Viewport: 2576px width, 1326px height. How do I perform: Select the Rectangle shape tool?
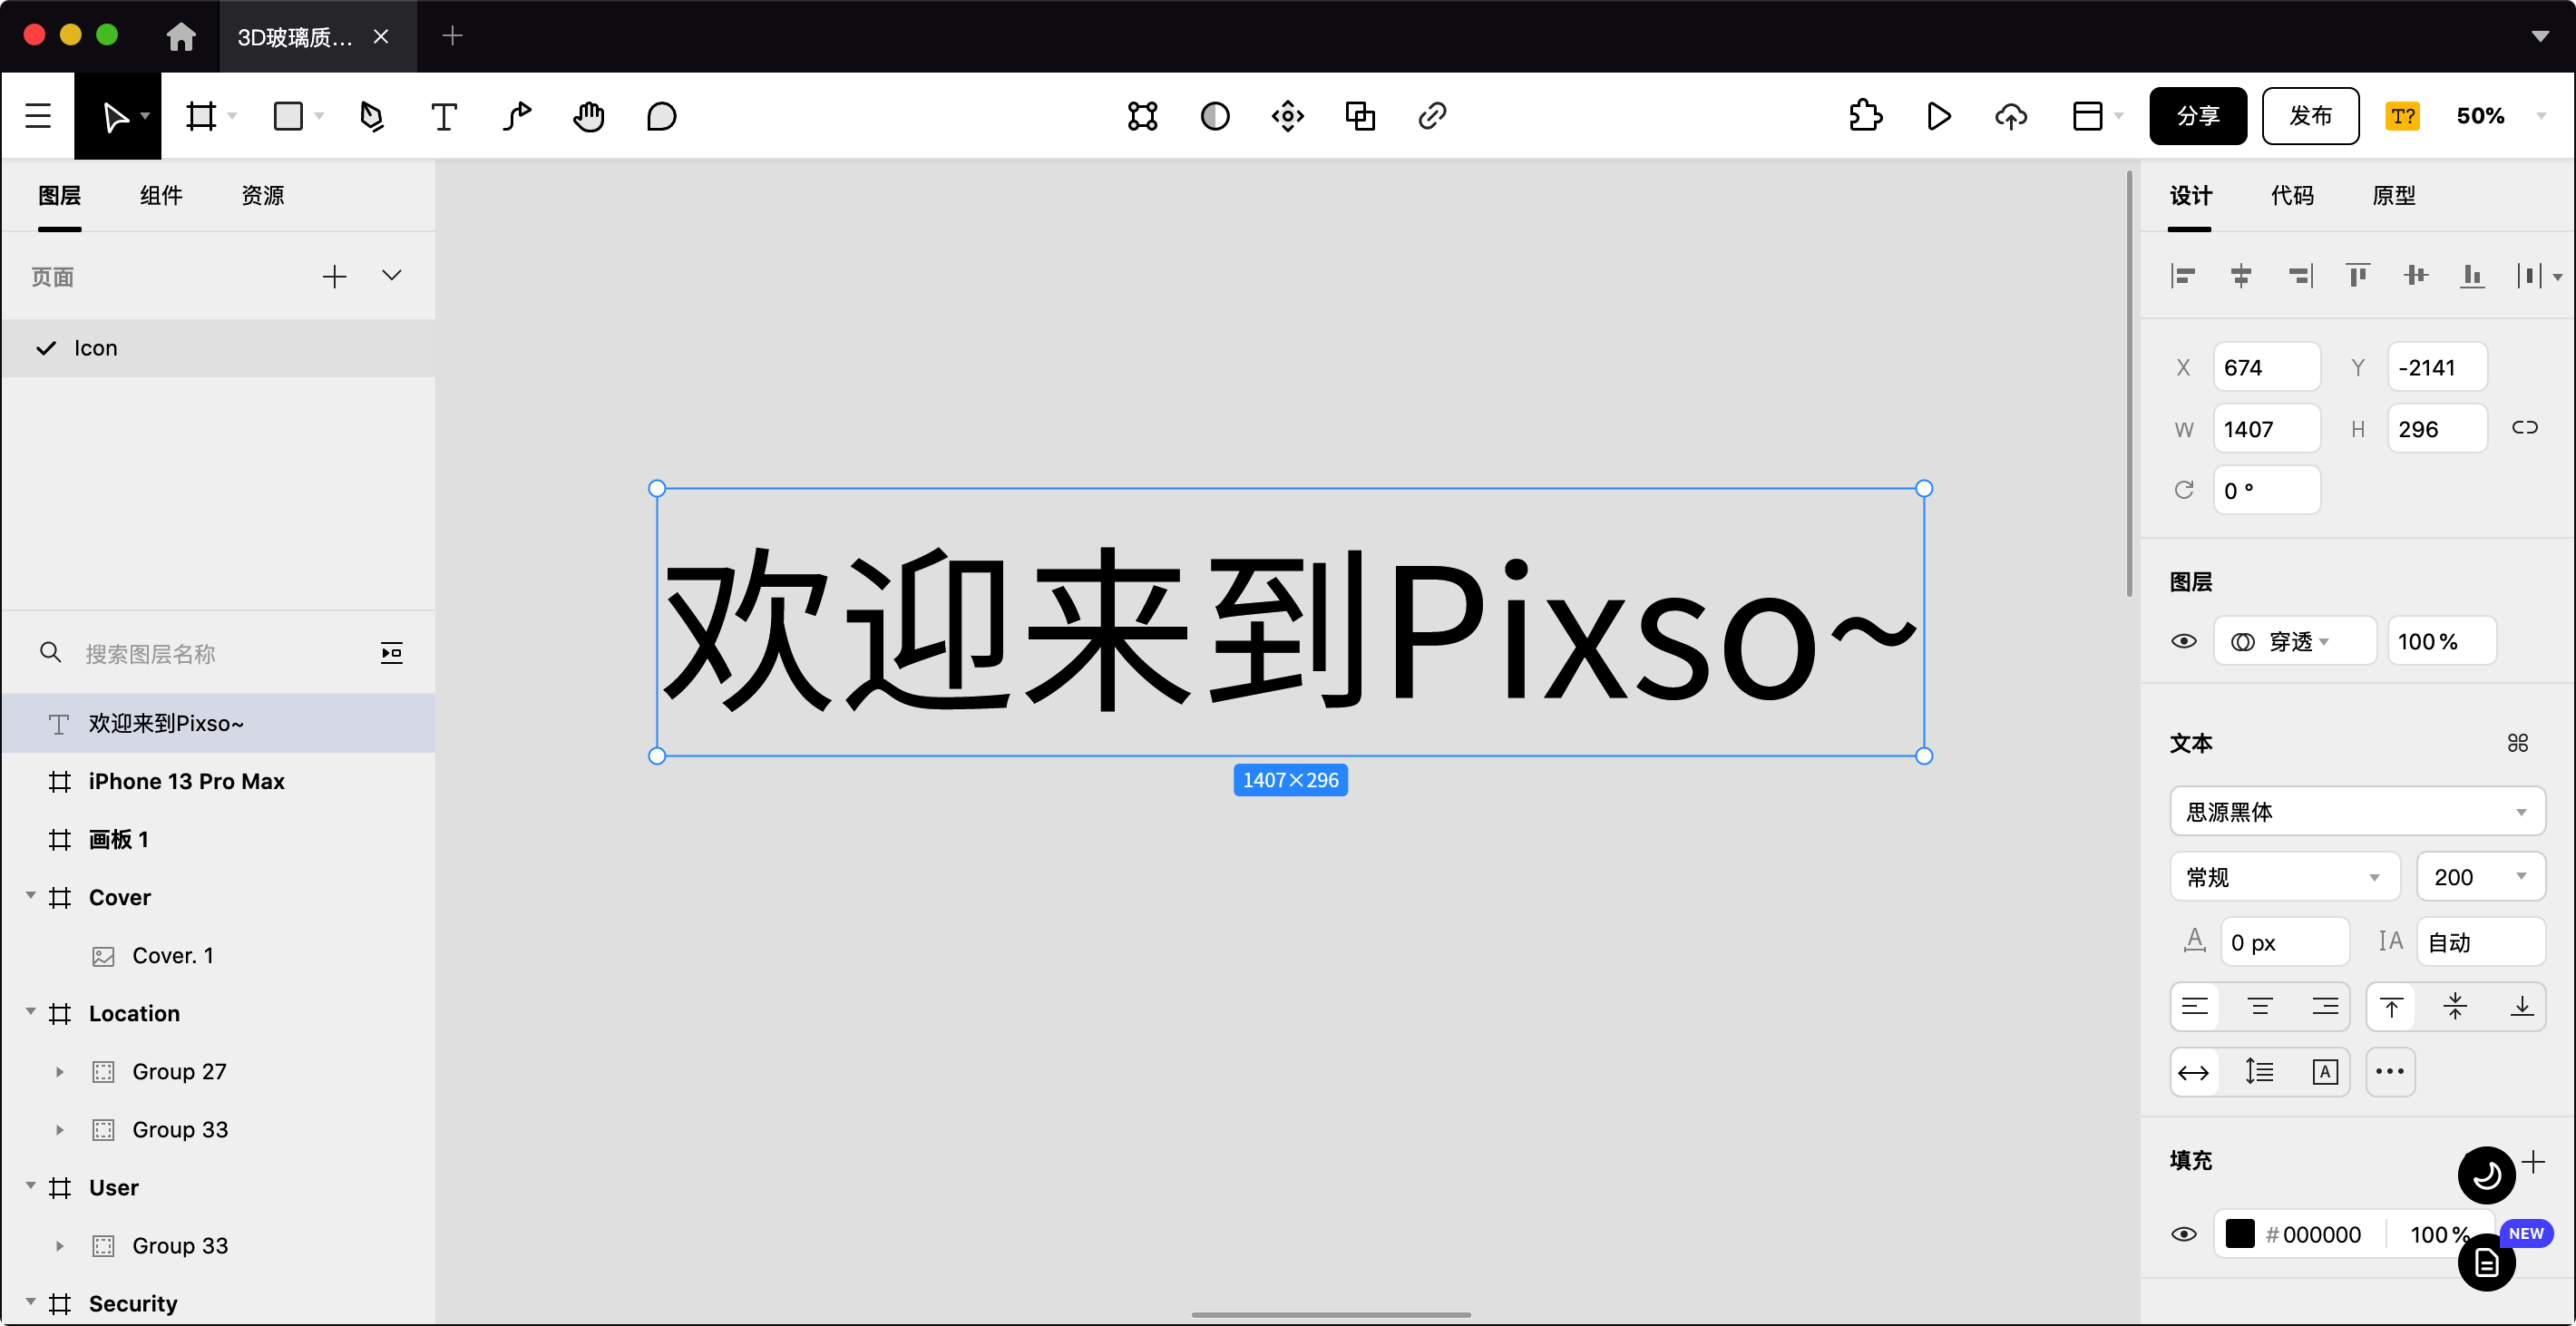coord(288,116)
